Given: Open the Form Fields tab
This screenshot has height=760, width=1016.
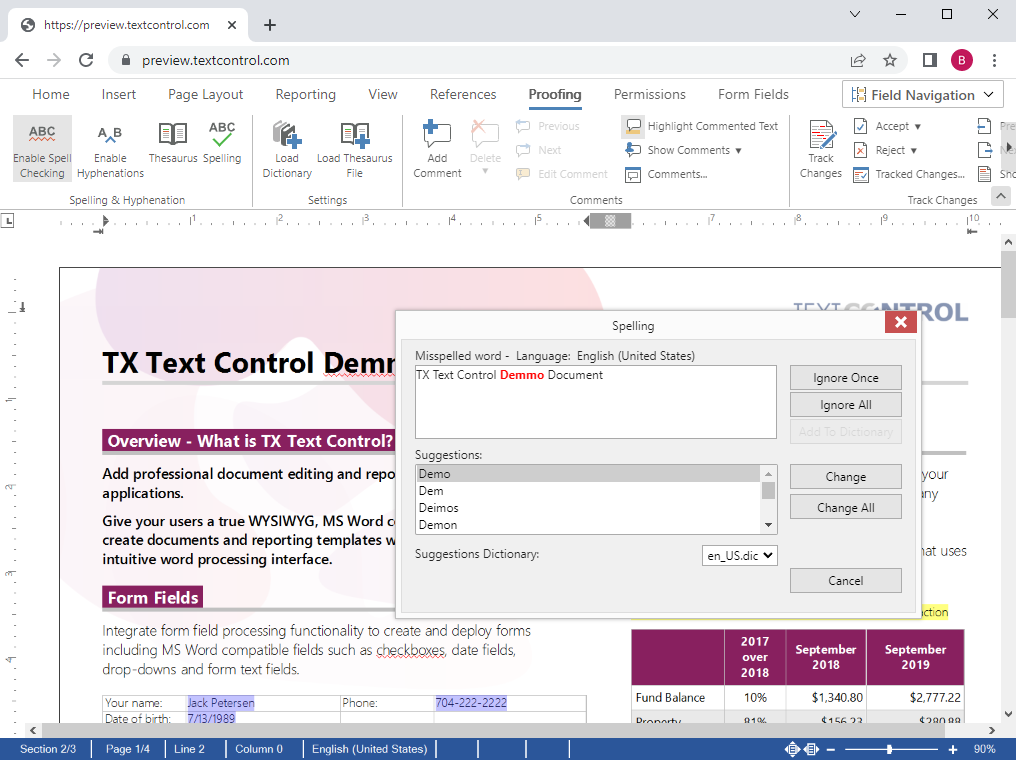Looking at the screenshot, I should tap(753, 94).
